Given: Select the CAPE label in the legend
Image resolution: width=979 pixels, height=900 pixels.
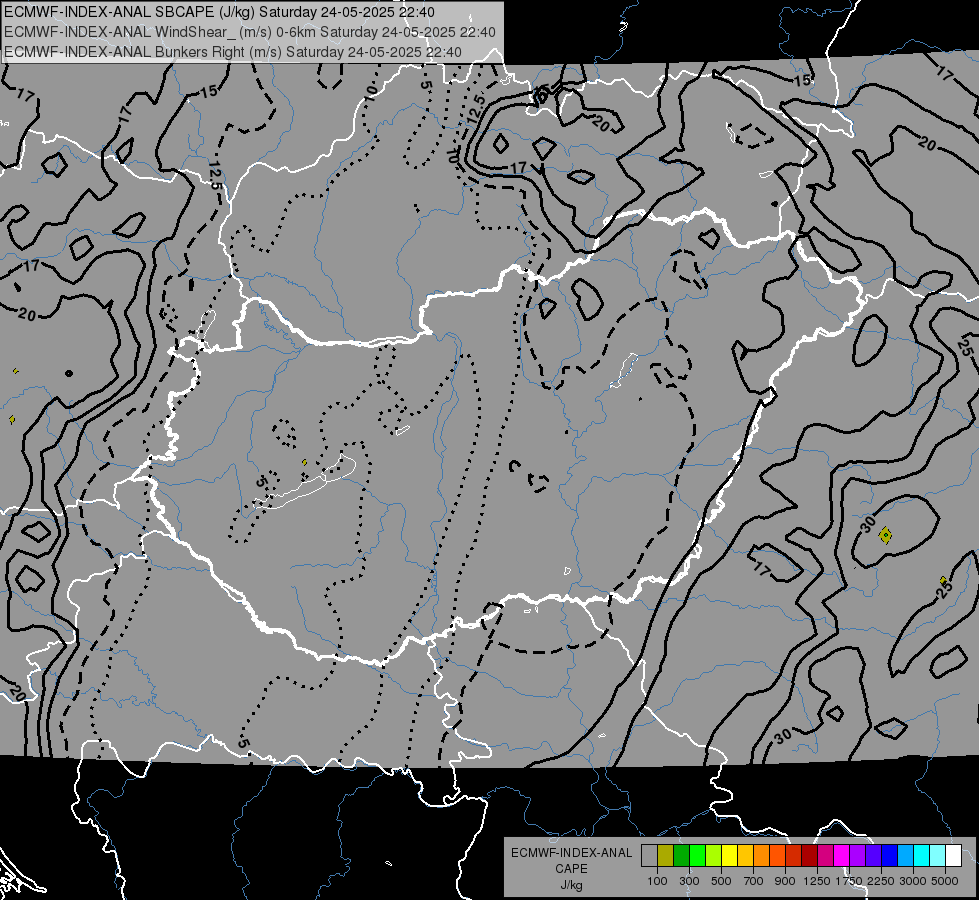Looking at the screenshot, I should click(x=571, y=869).
